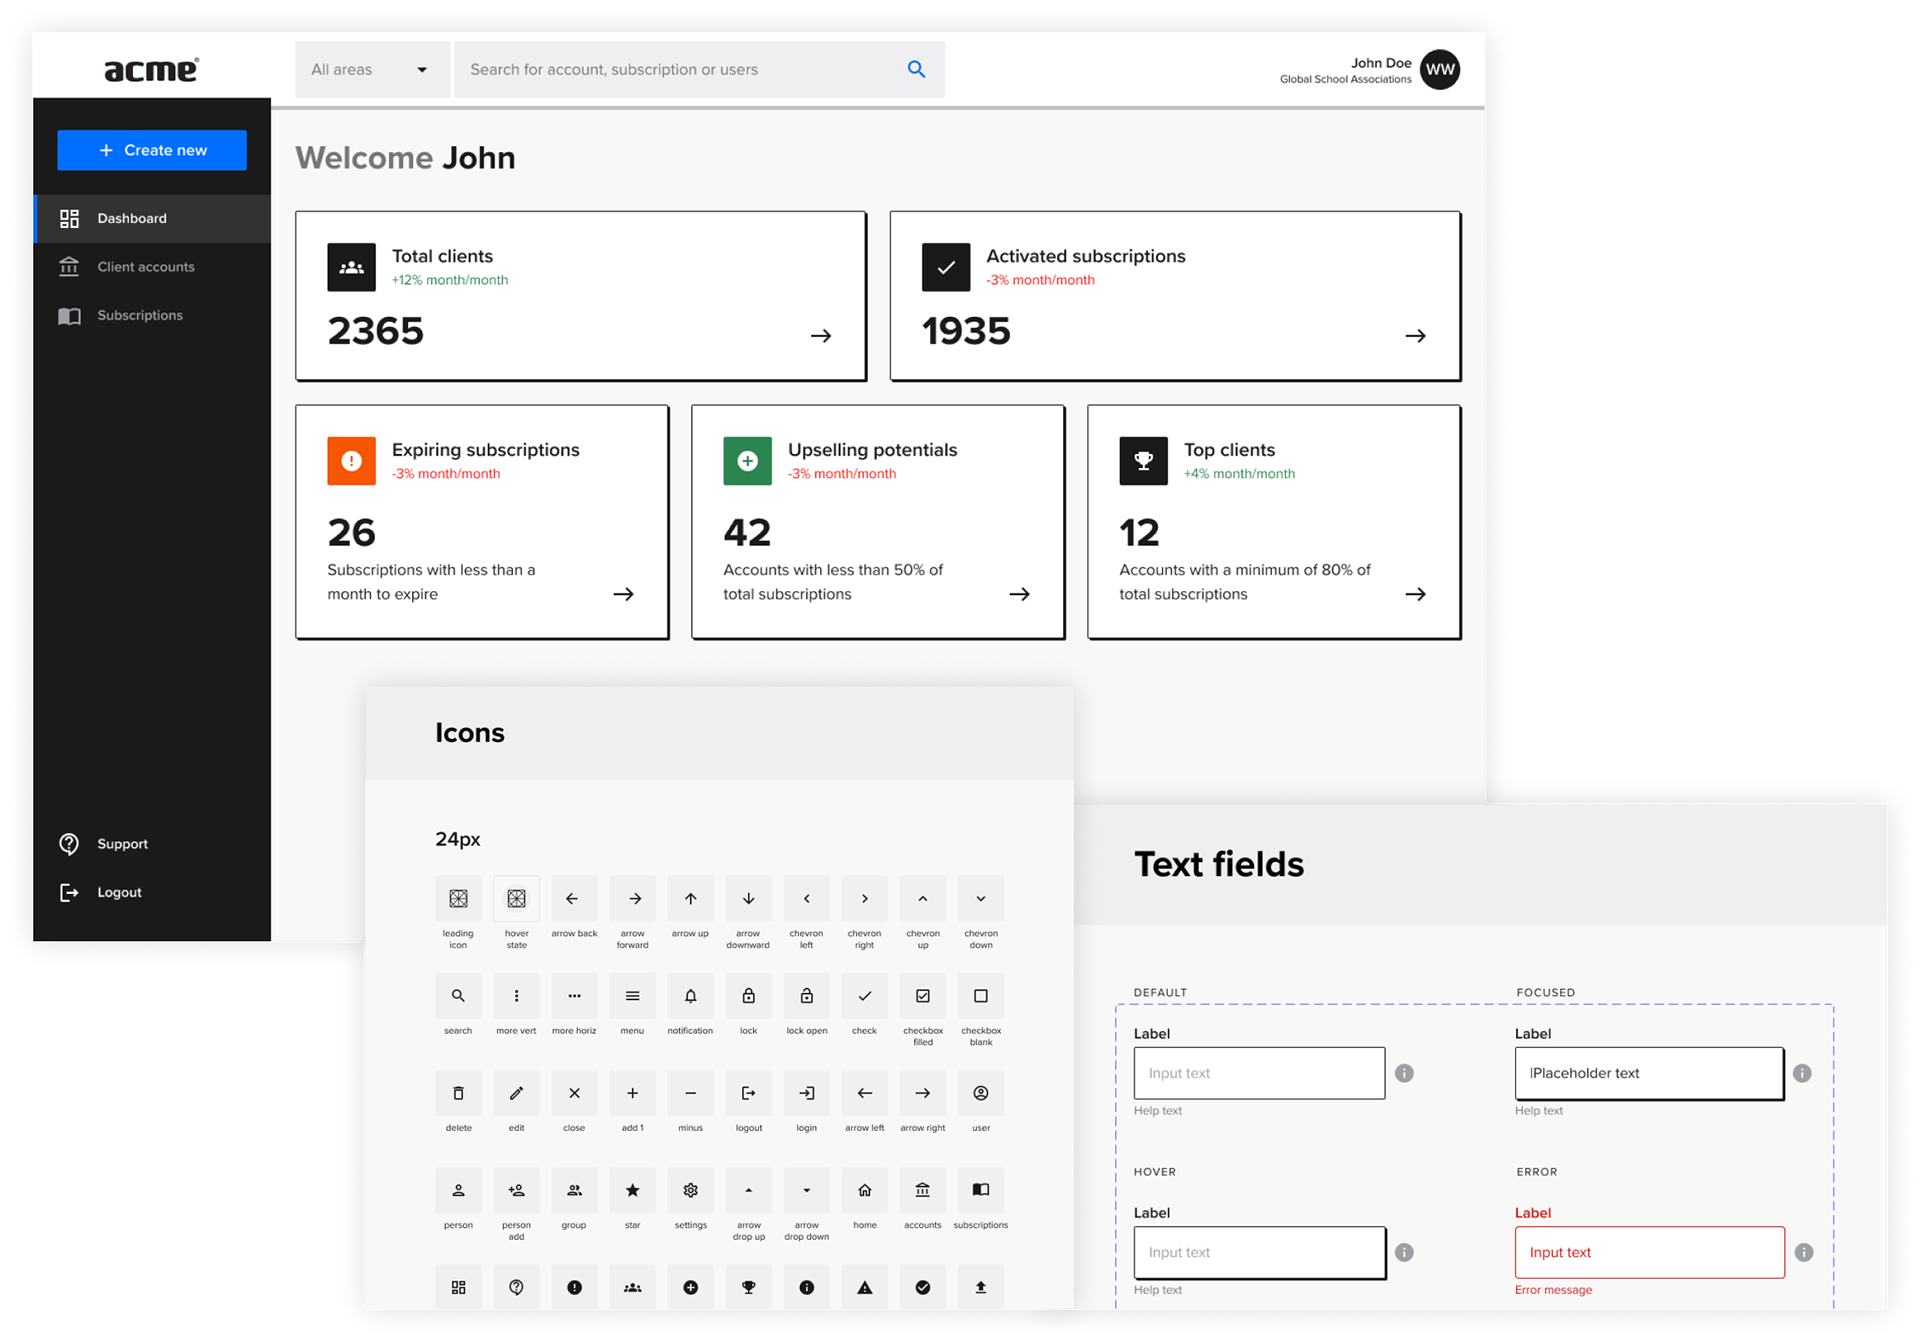The image size is (1920, 1342).
Task: Click the Default state input field
Action: point(1259,1073)
